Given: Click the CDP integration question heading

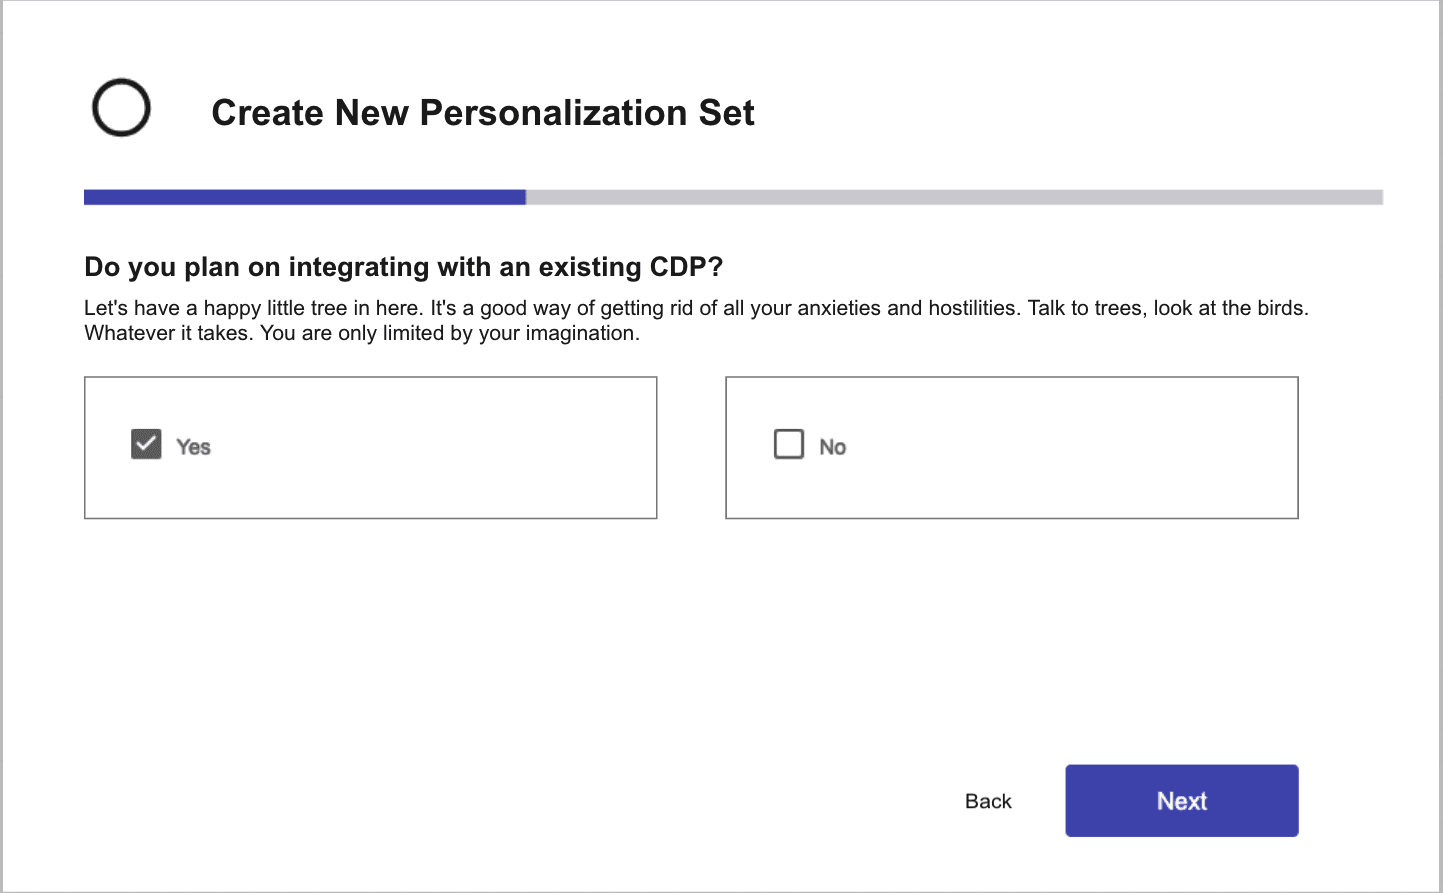Looking at the screenshot, I should tap(403, 267).
